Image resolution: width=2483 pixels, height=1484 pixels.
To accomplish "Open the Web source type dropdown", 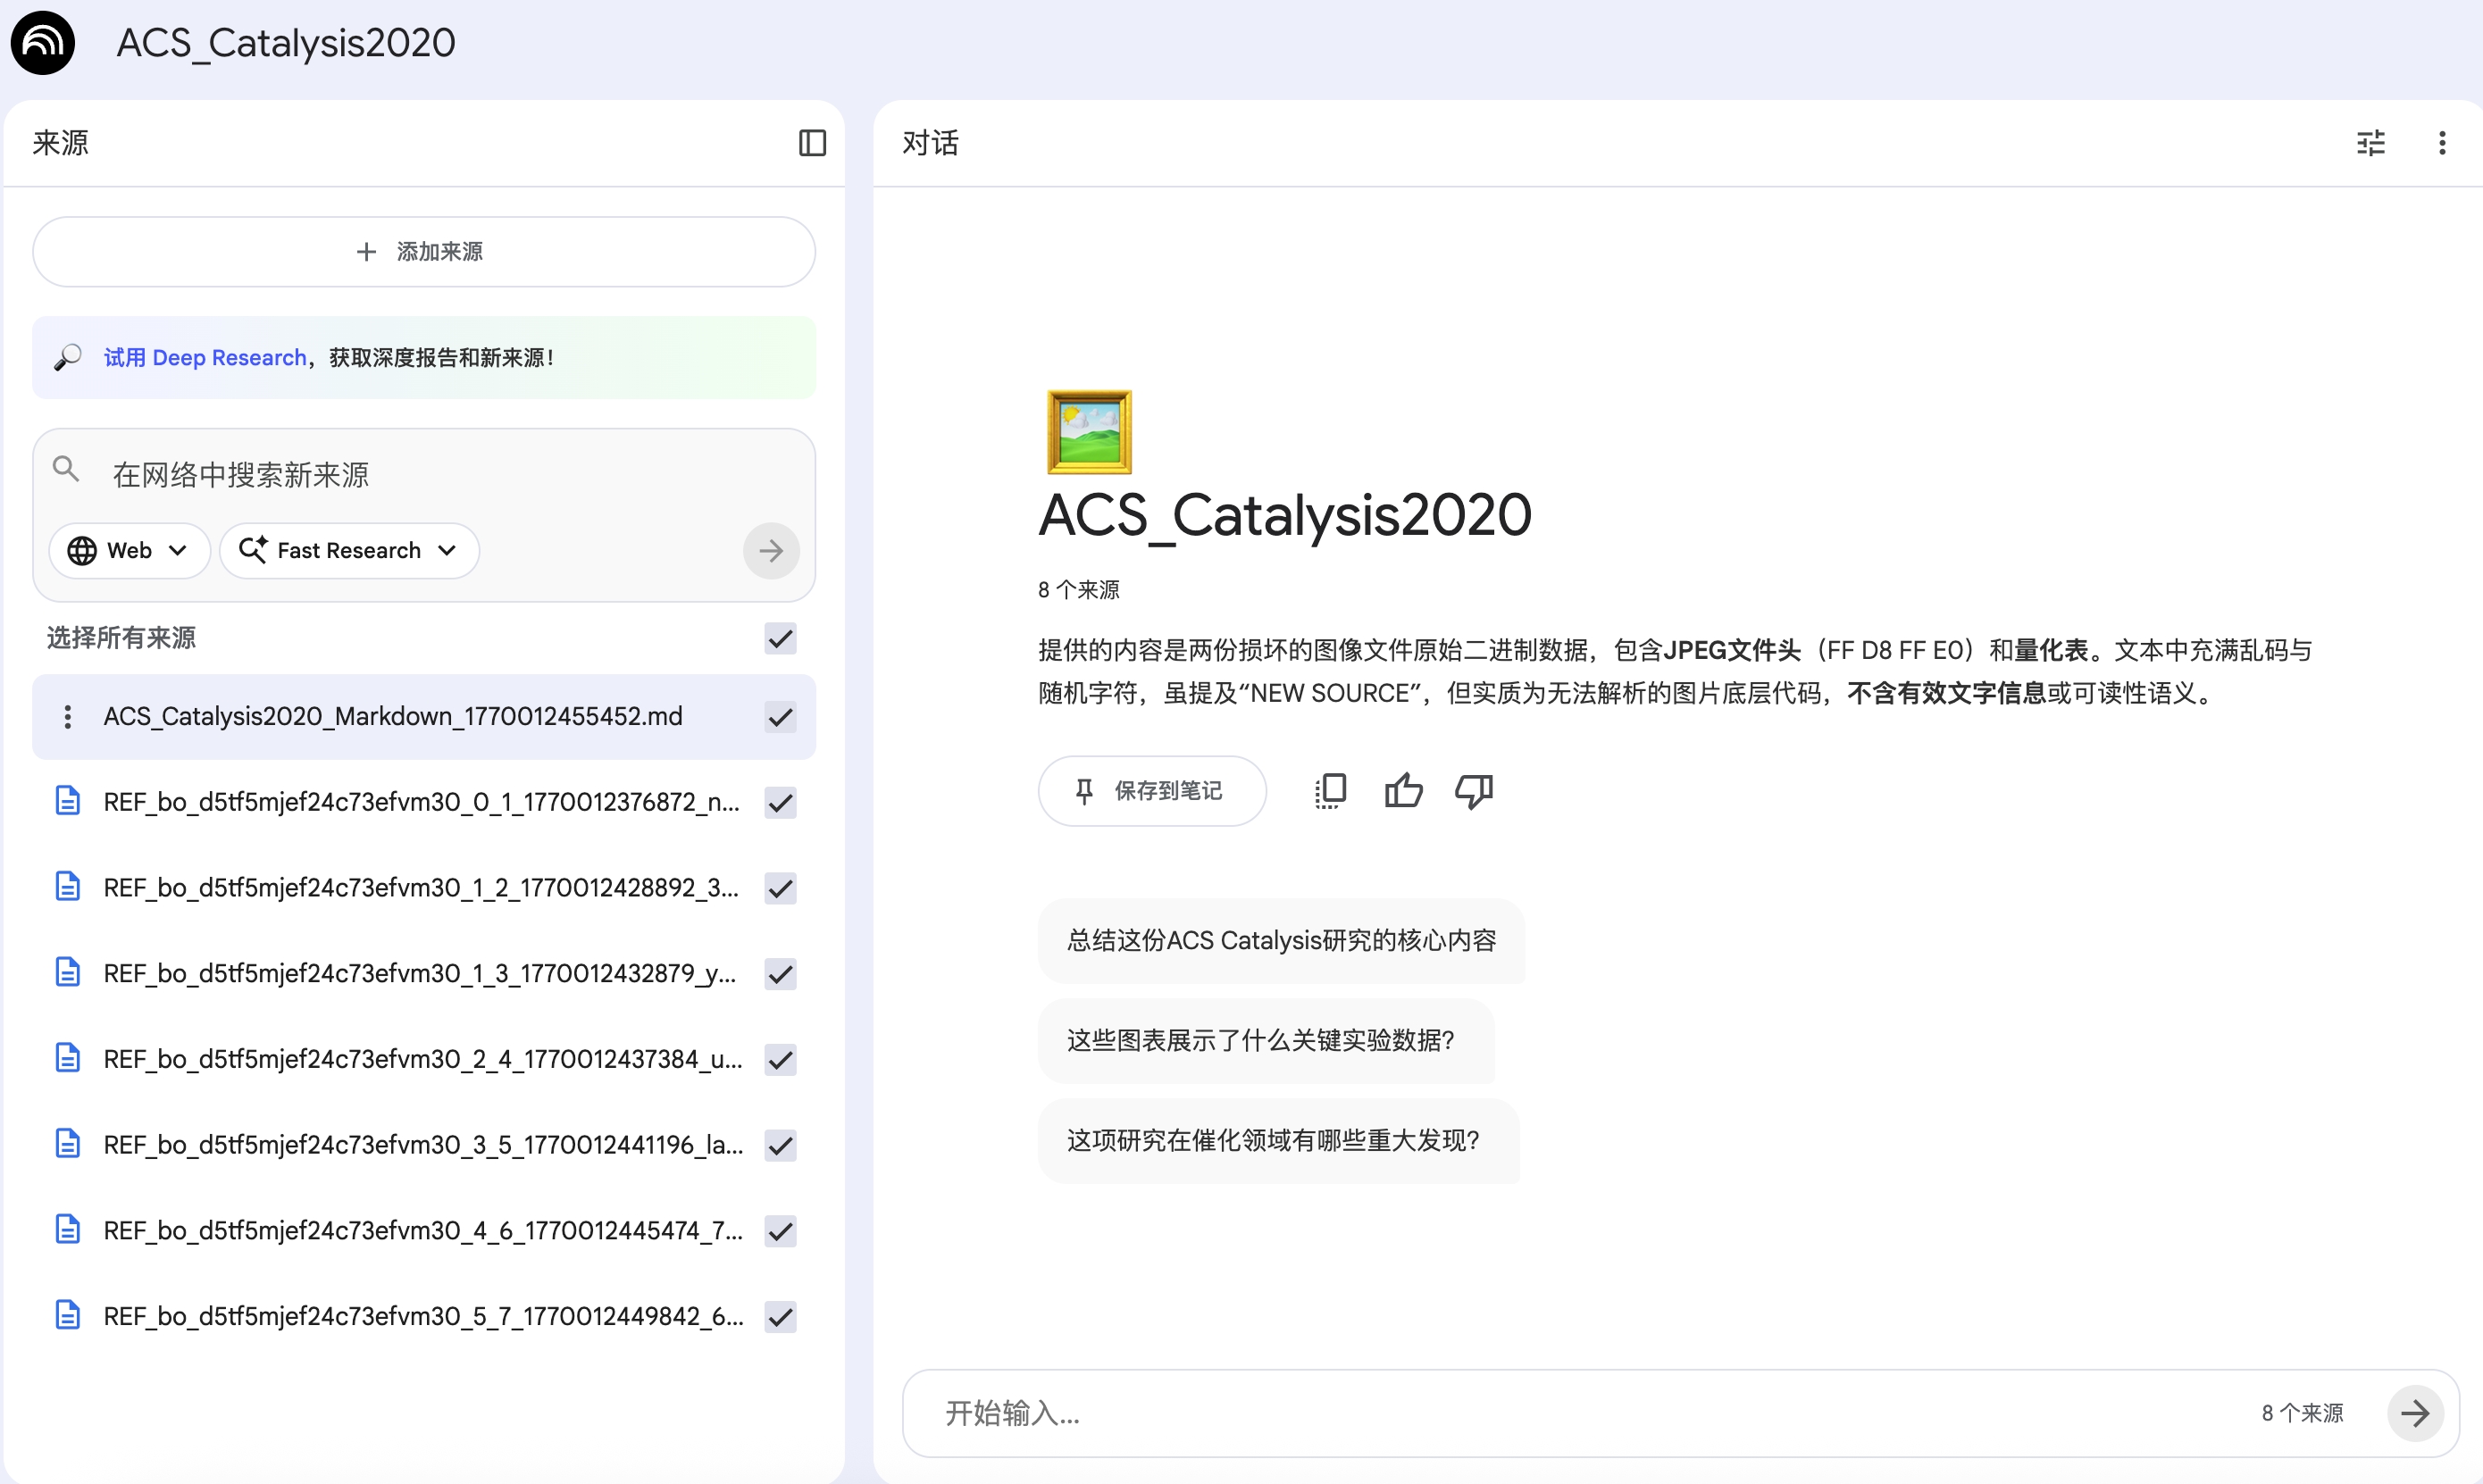I will point(129,550).
